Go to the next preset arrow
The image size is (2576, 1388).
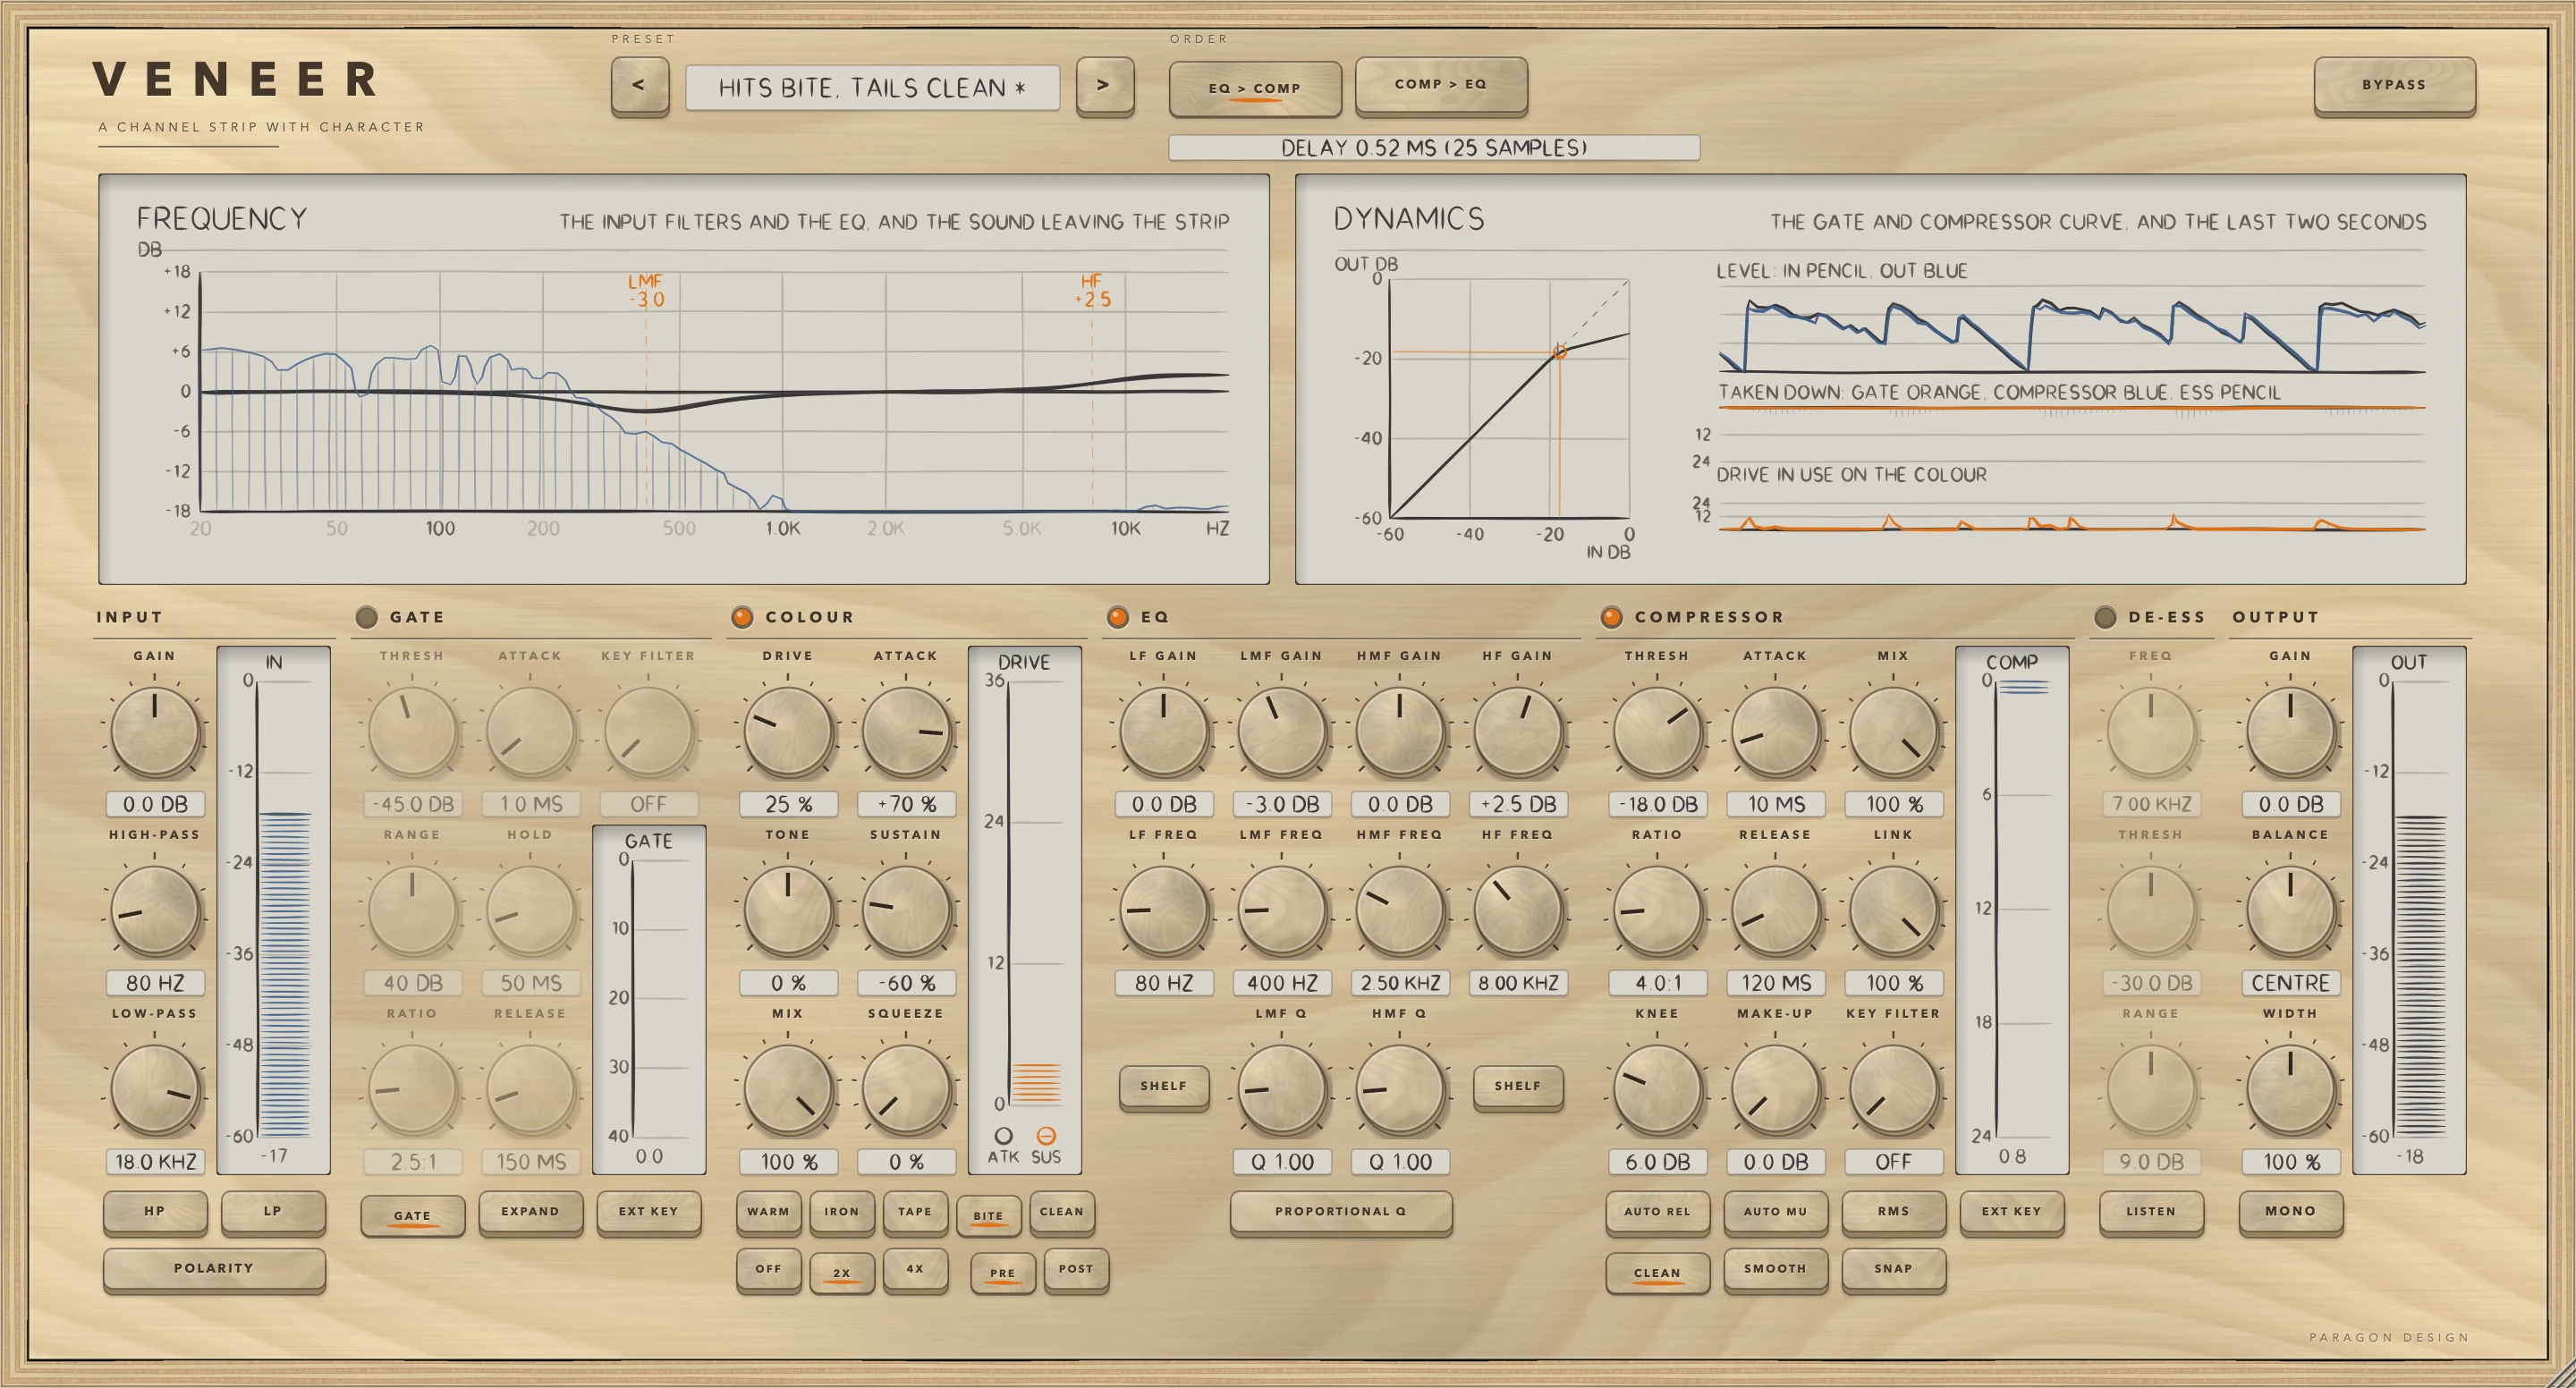pyautogui.click(x=1104, y=86)
